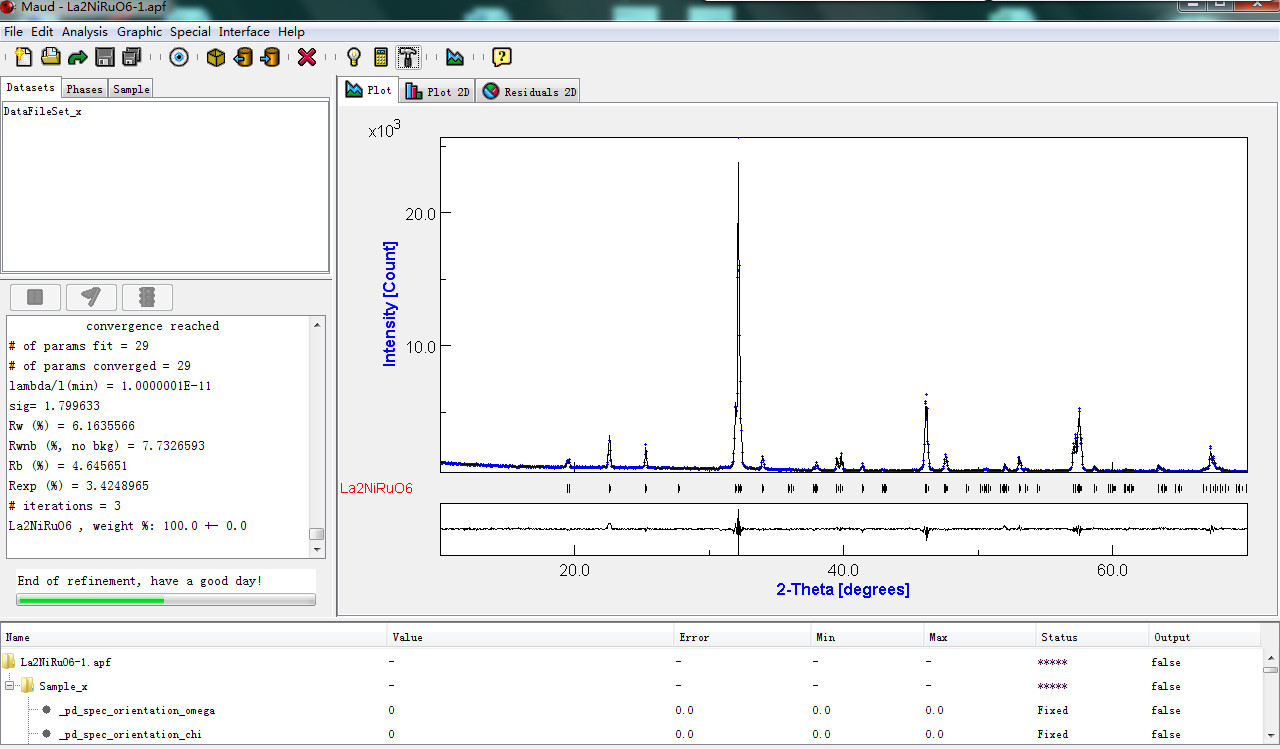This screenshot has width=1280, height=749.
Task: Click the Min column header
Action: [x=867, y=637]
